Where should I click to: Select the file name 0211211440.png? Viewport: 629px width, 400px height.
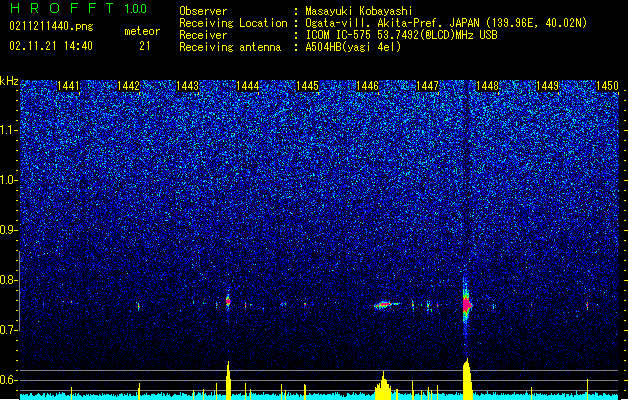51,27
